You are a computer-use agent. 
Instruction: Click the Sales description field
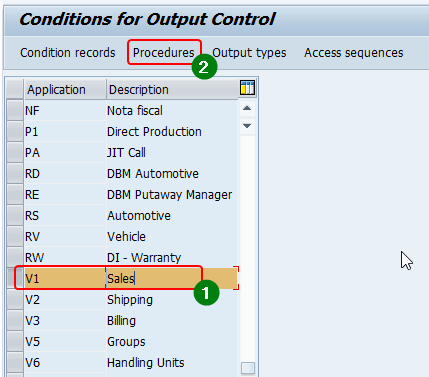click(172, 278)
